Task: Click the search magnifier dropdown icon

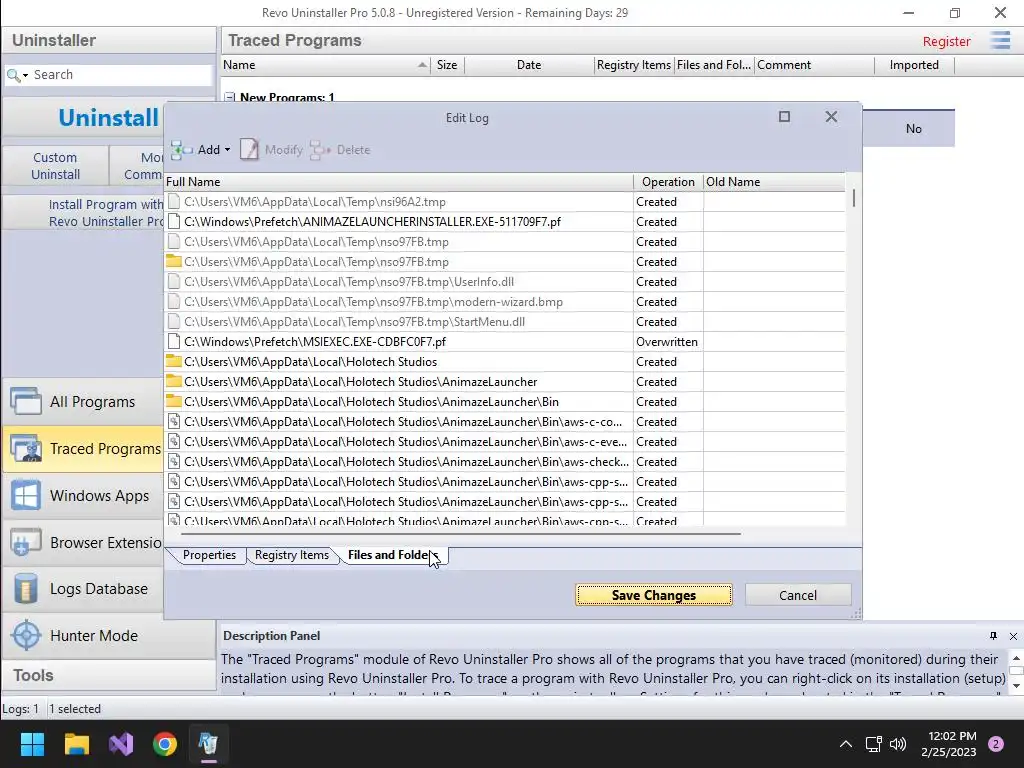Action: pos(17,75)
